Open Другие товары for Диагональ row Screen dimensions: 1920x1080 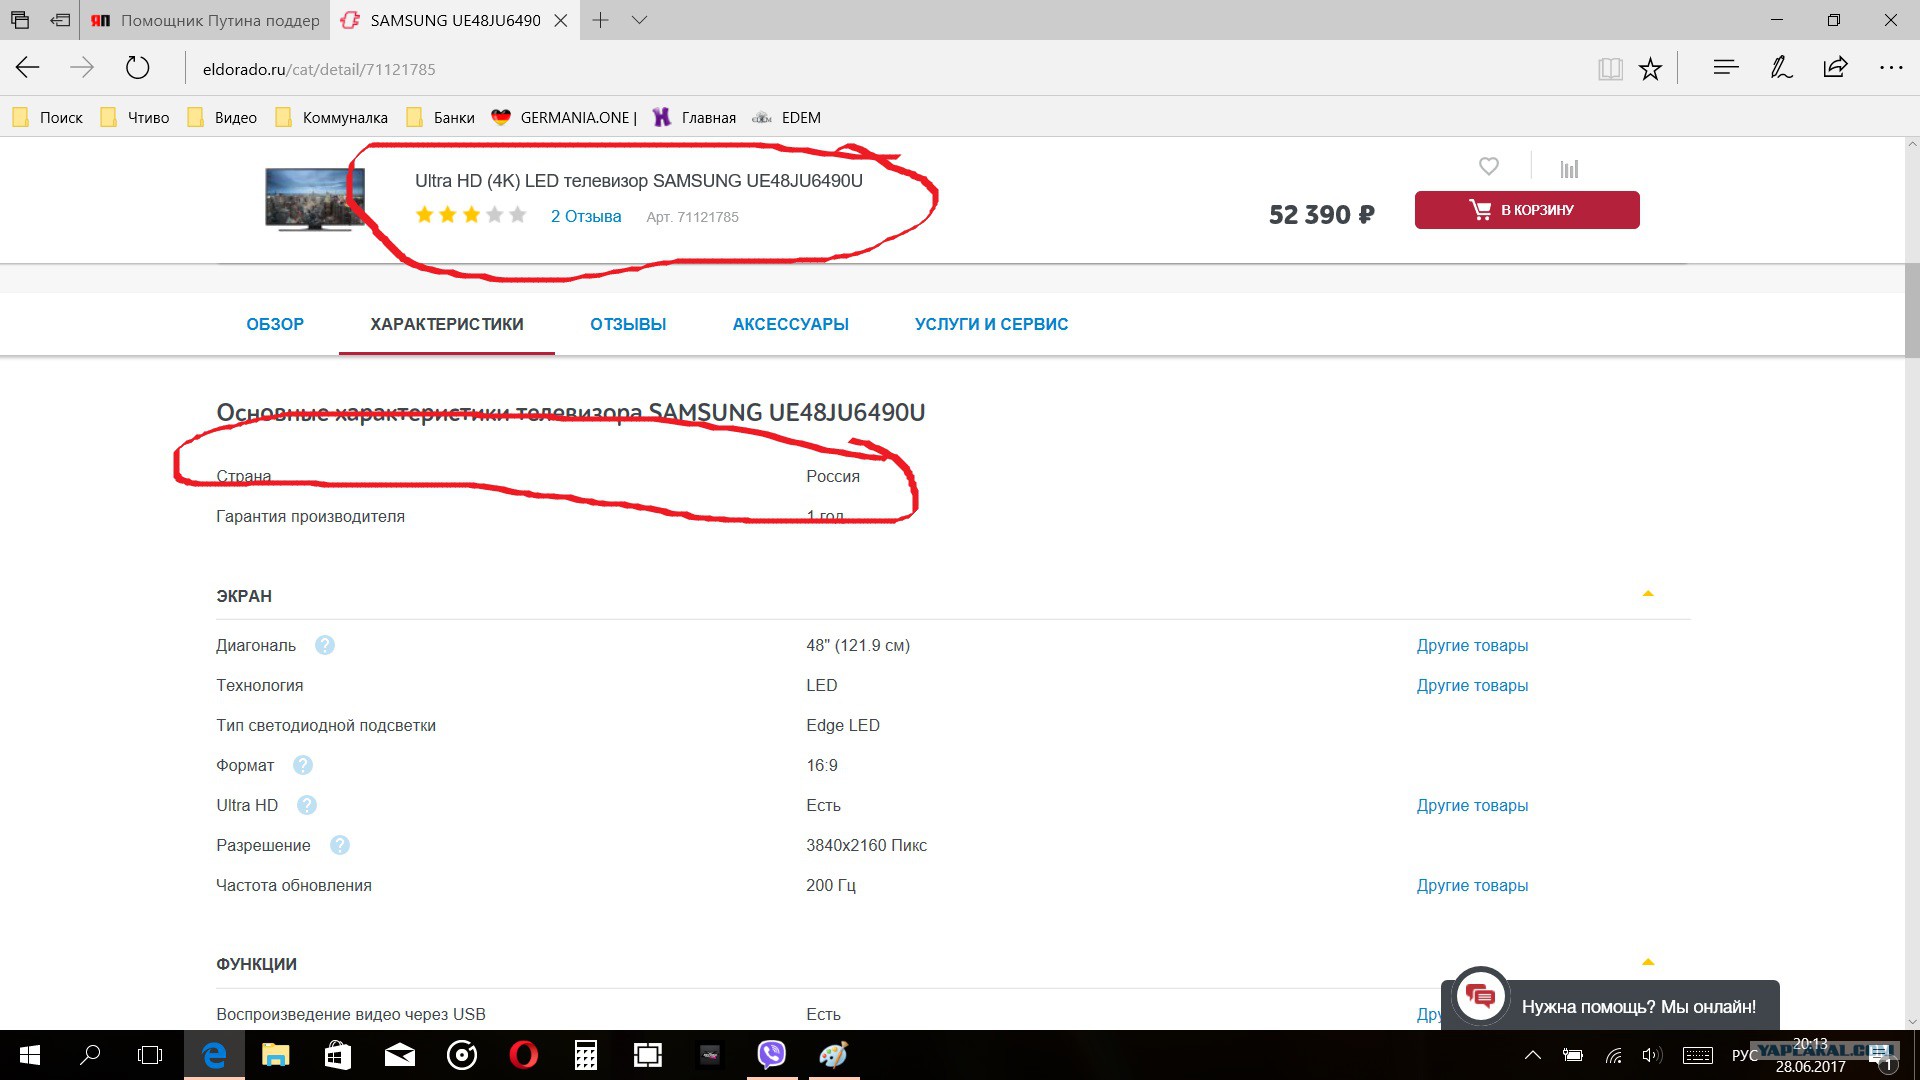(1472, 646)
